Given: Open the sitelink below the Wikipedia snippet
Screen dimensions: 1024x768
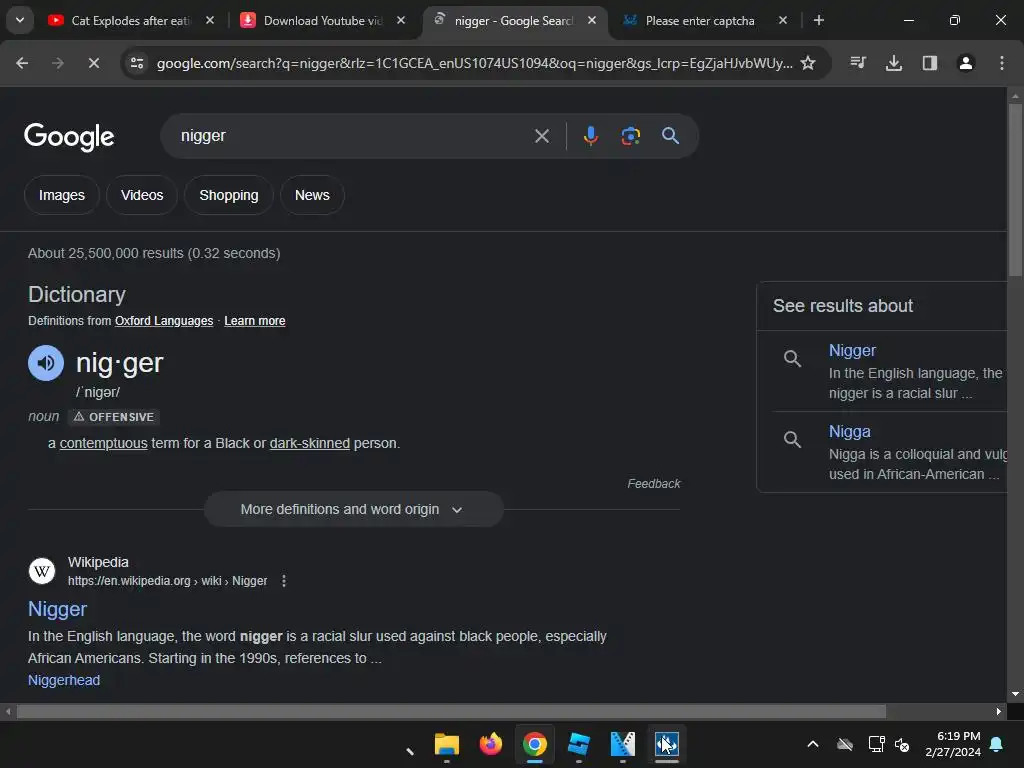Looking at the screenshot, I should 64,680.
